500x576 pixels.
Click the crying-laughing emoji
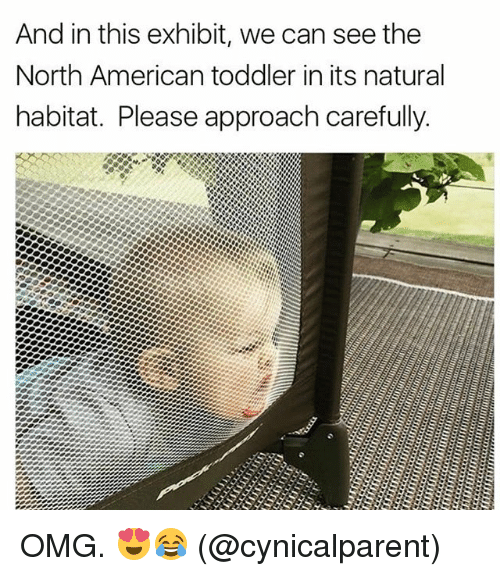click(x=171, y=544)
